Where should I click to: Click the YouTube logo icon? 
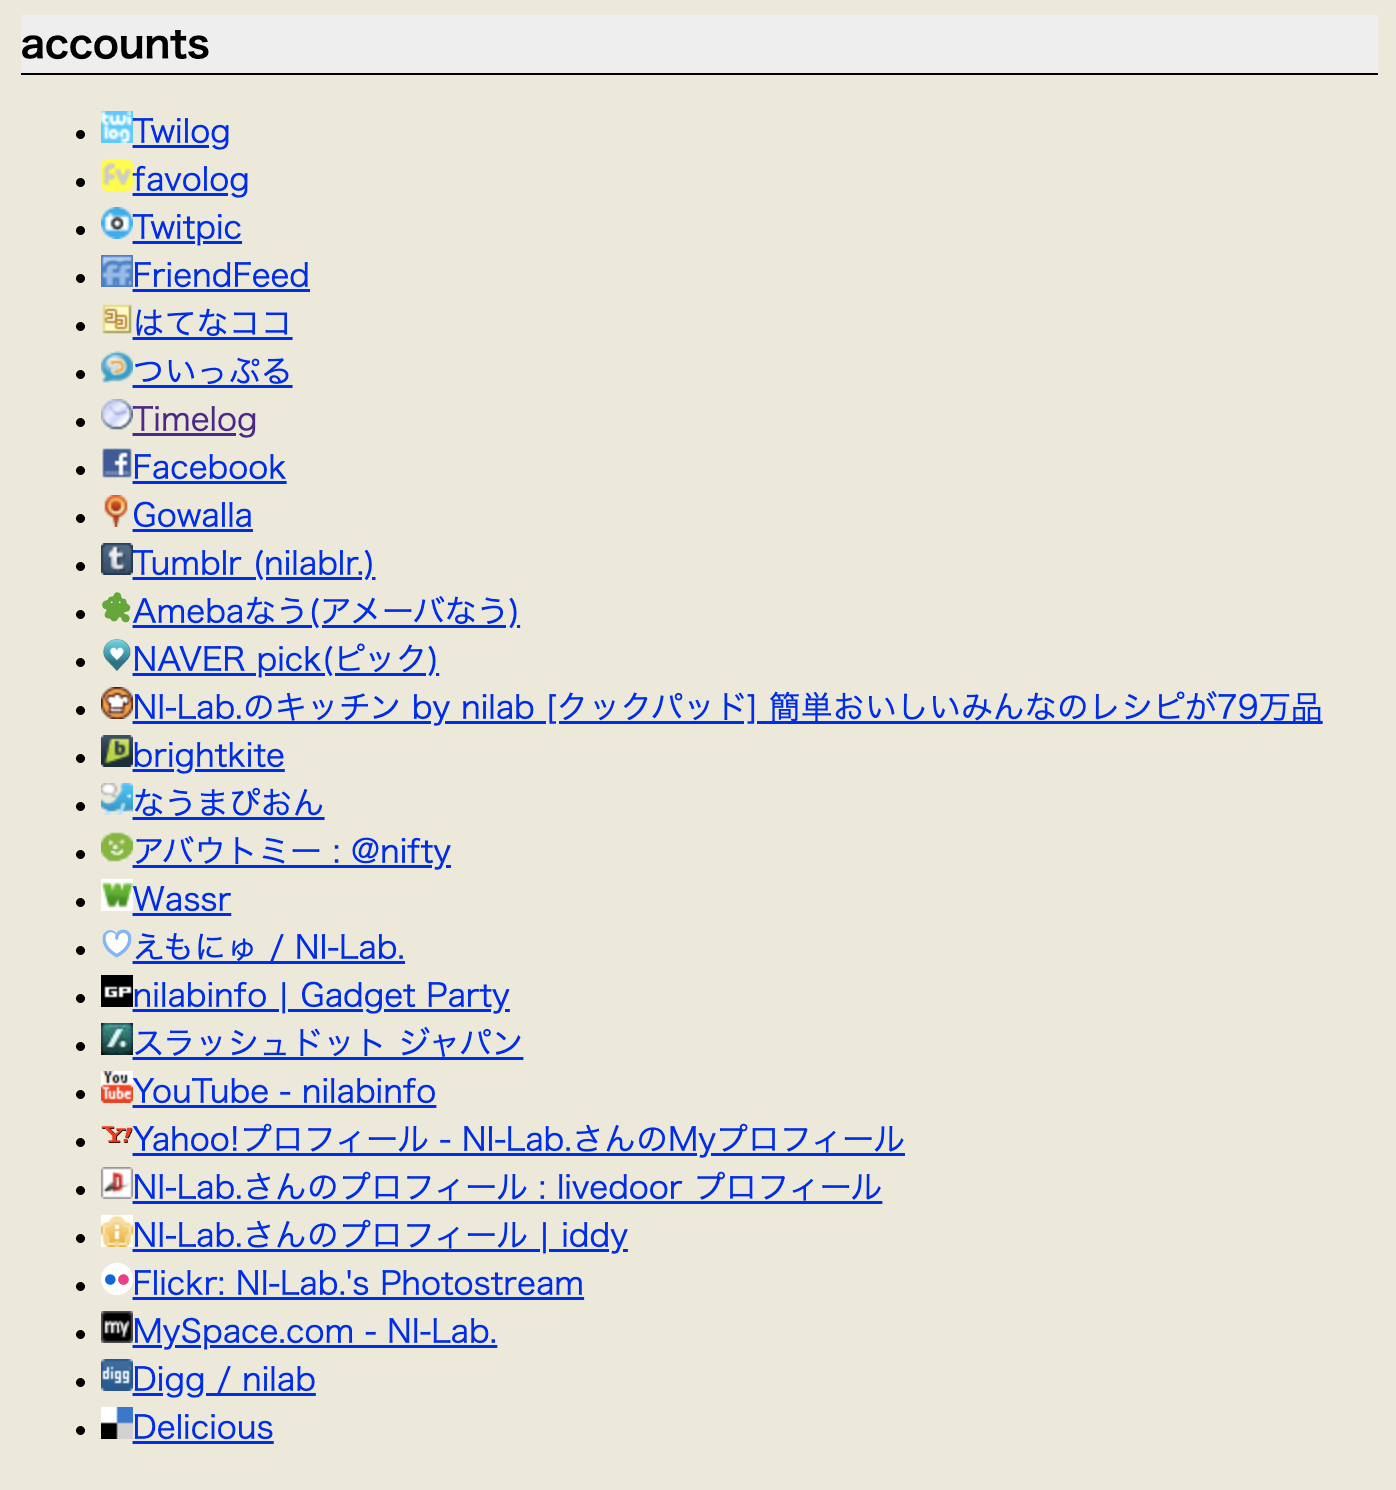coord(116,1088)
